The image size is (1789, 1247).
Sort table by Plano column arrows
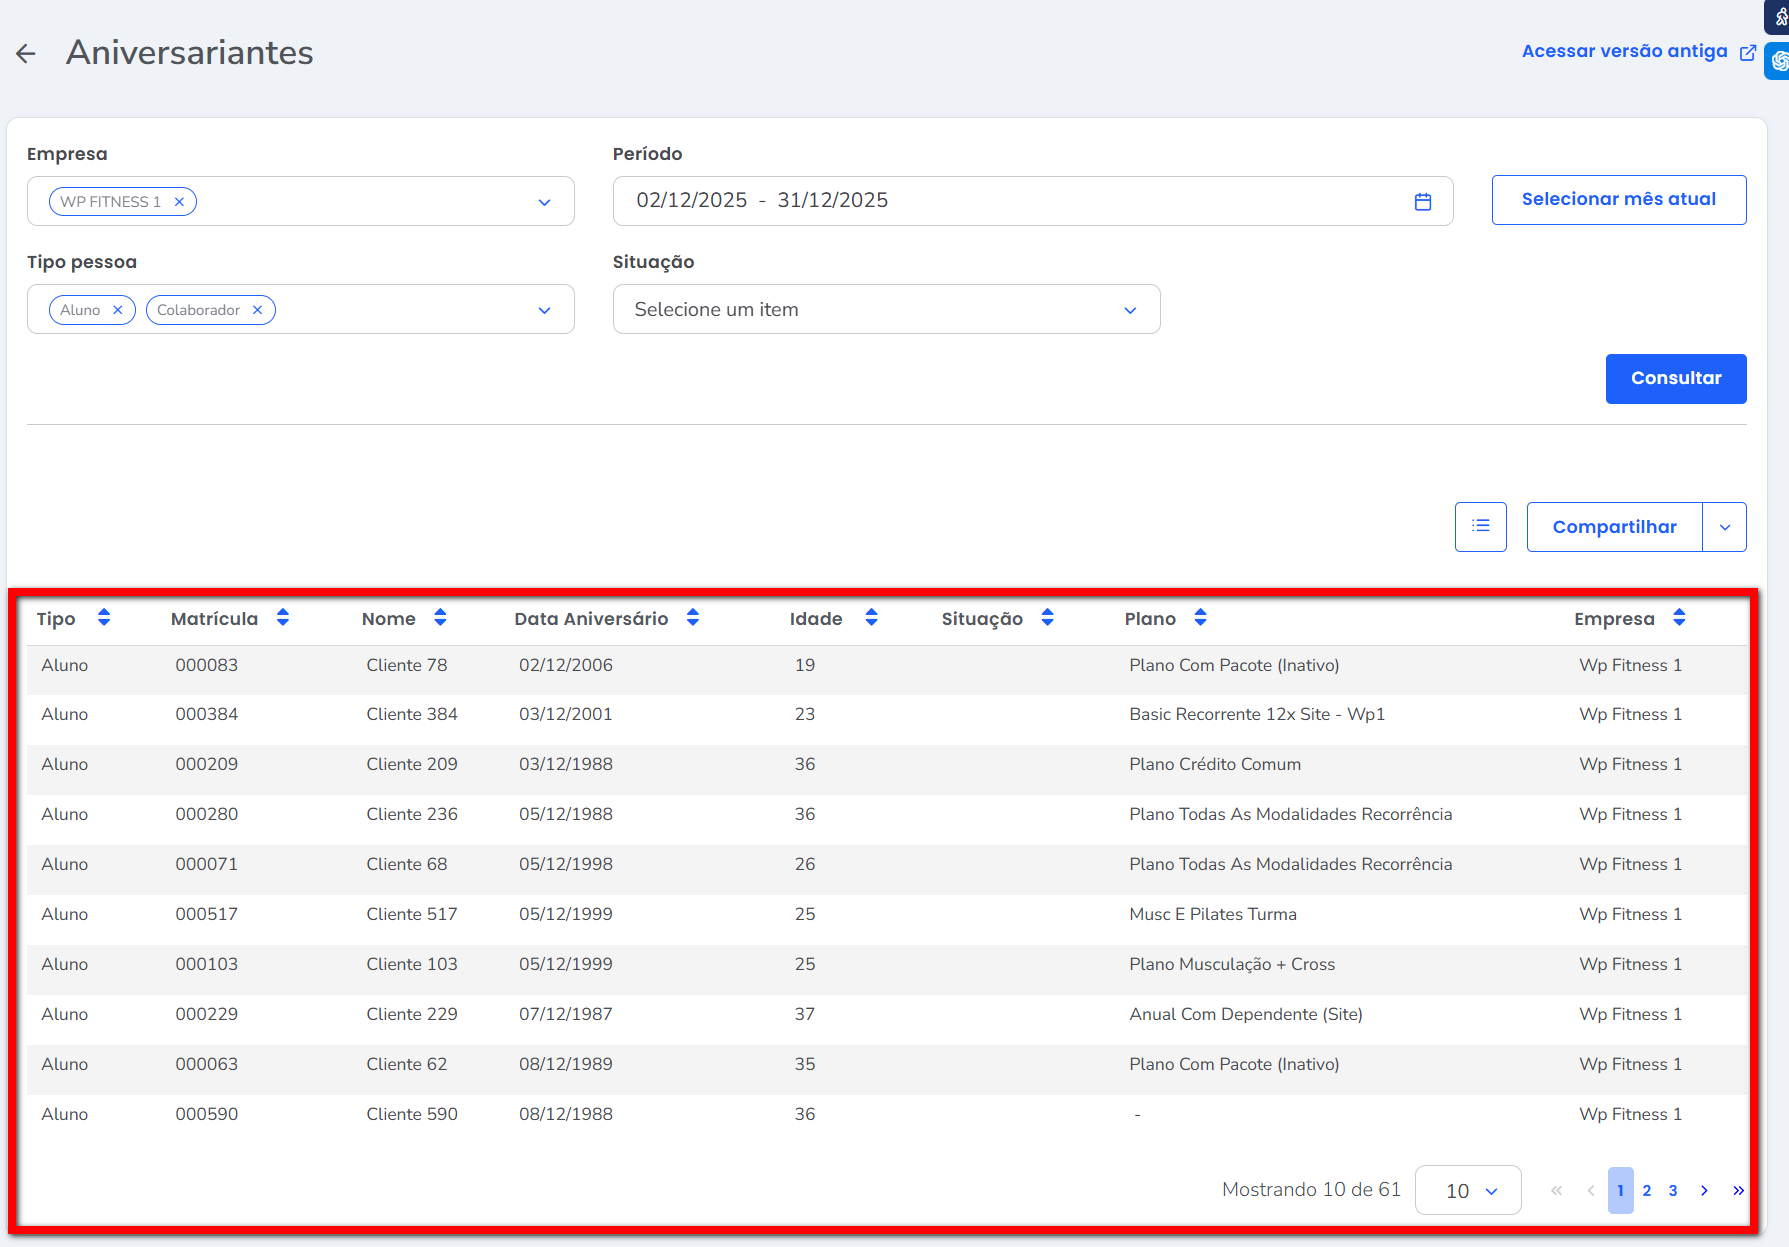tap(1200, 618)
